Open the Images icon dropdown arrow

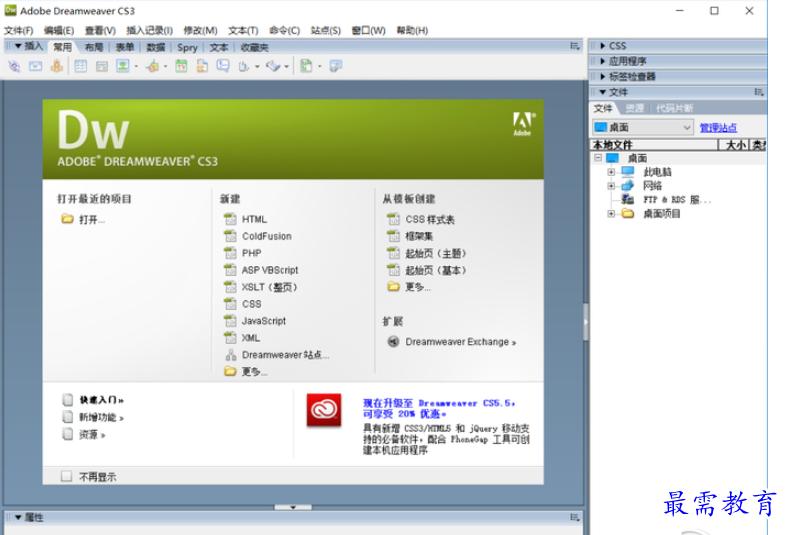tap(136, 66)
